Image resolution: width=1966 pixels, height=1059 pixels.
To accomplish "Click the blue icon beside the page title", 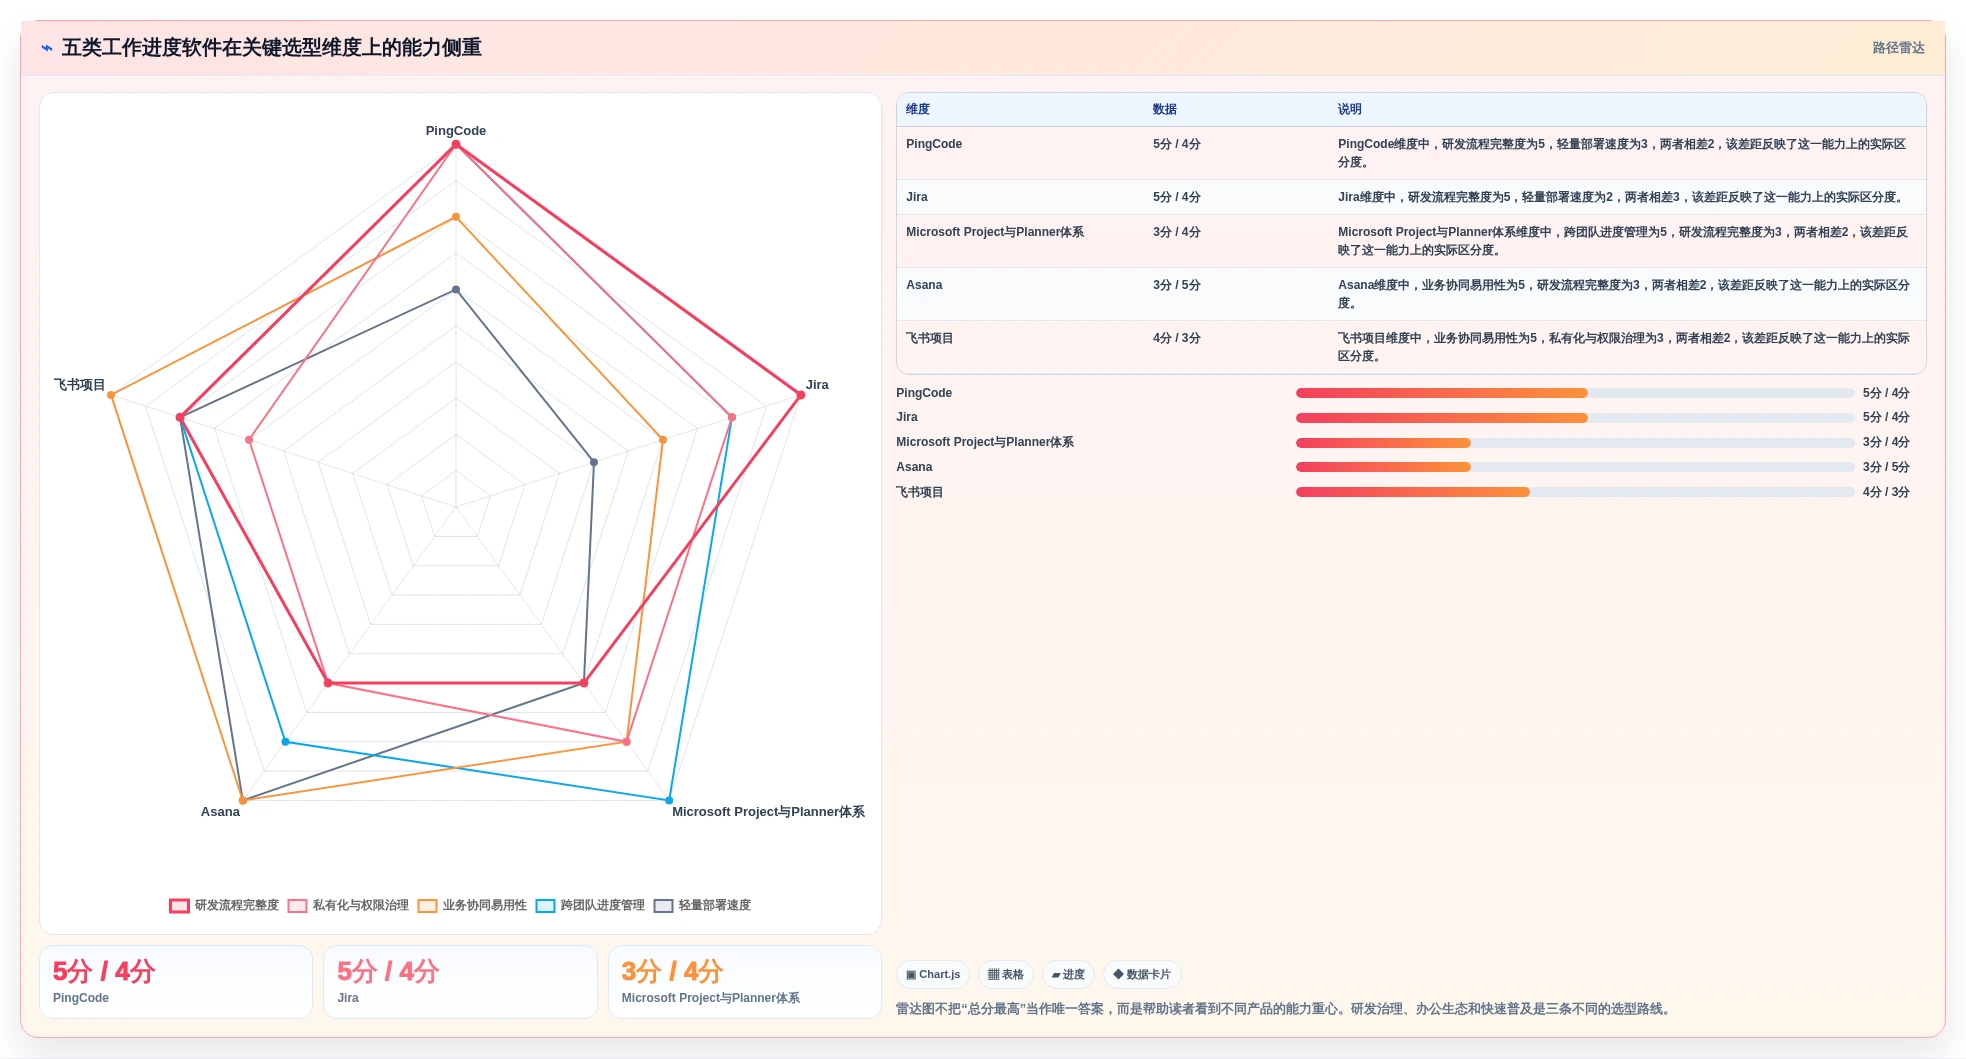I will [46, 48].
